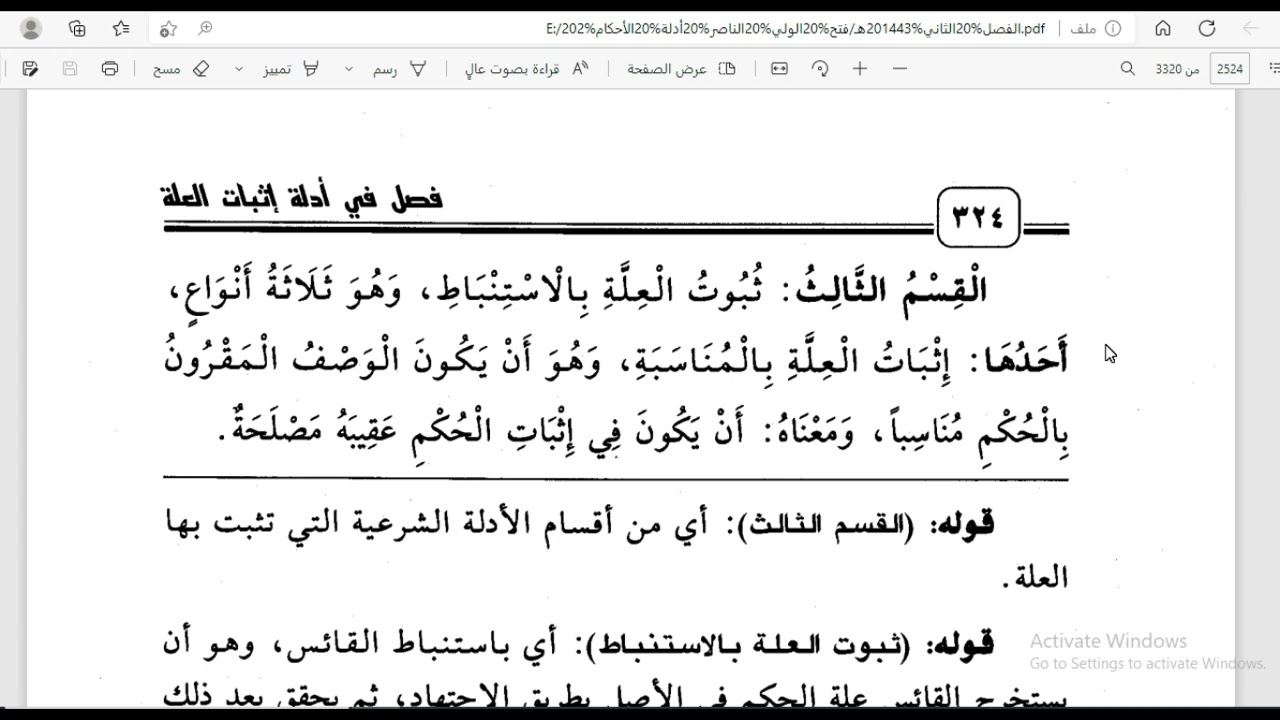Select the Erase (مسح) tool
The height and width of the screenshot is (720, 1280).
[181, 69]
